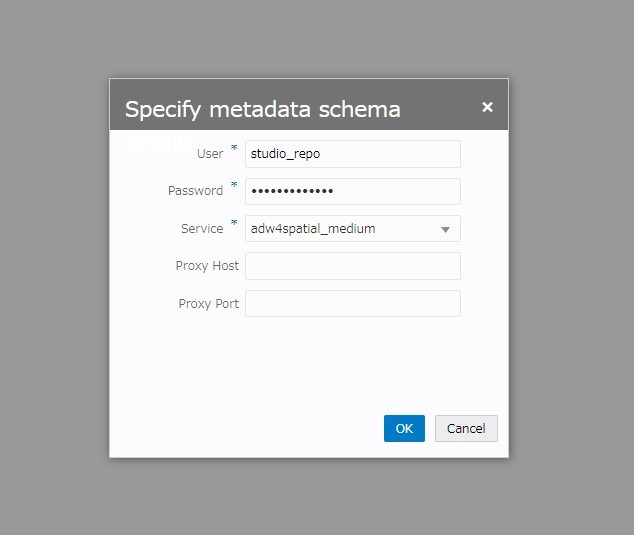Image resolution: width=634 pixels, height=535 pixels.
Task: Click the User field label
Action: 210,154
